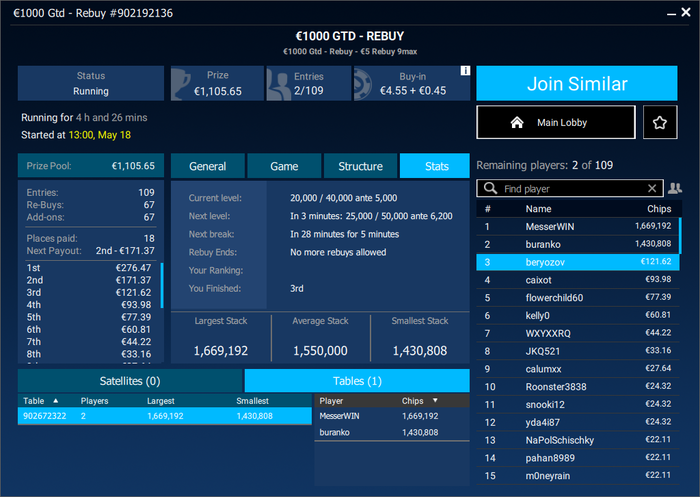The image size is (700, 497).
Task: Select the WXYXXRQ player row
Action: pyautogui.click(x=578, y=334)
